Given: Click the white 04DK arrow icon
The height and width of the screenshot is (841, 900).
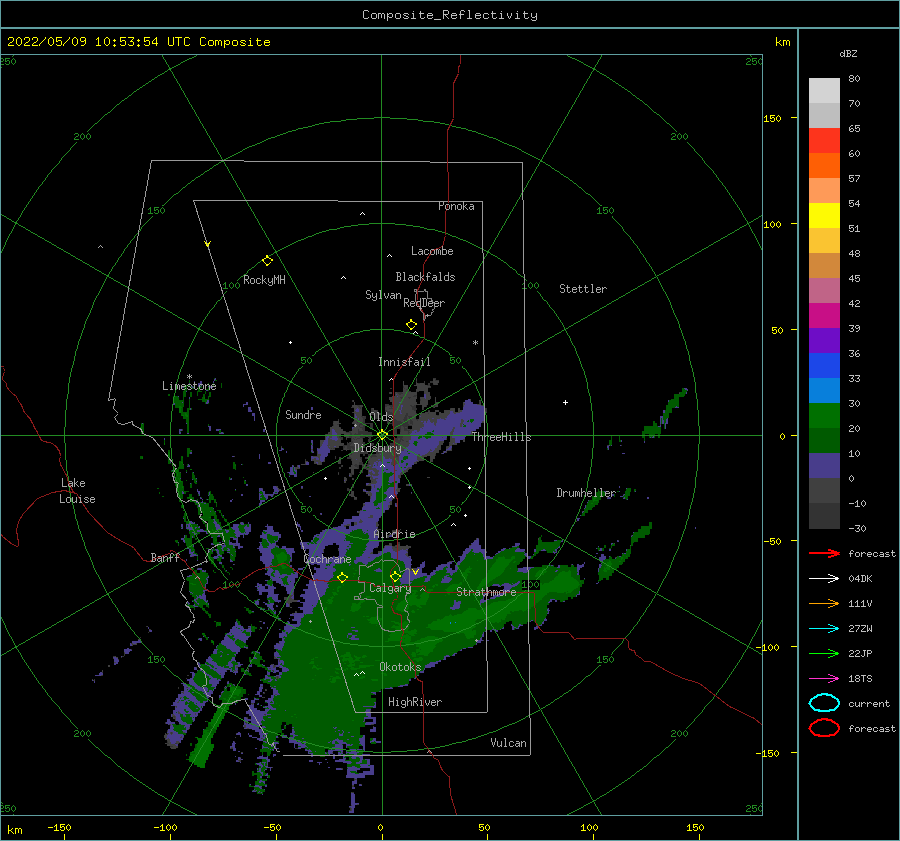Looking at the screenshot, I should 824,579.
